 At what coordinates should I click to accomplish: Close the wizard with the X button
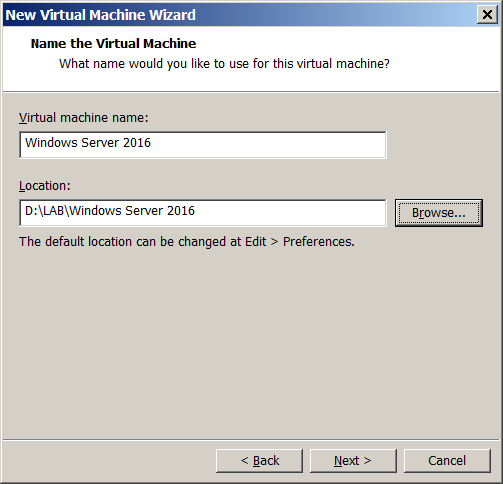point(487,15)
